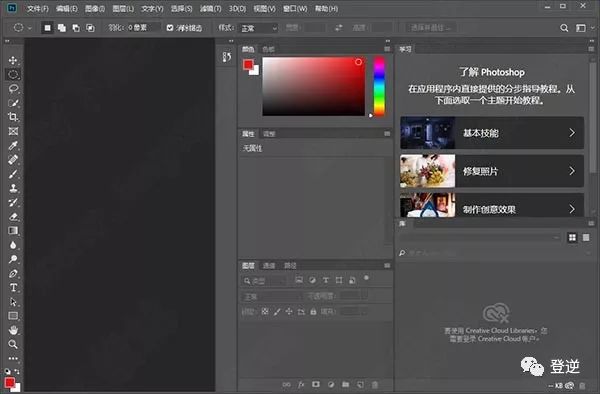Enable Intersect with Selection mode
The height and width of the screenshot is (394, 600).
pyautogui.click(x=90, y=28)
